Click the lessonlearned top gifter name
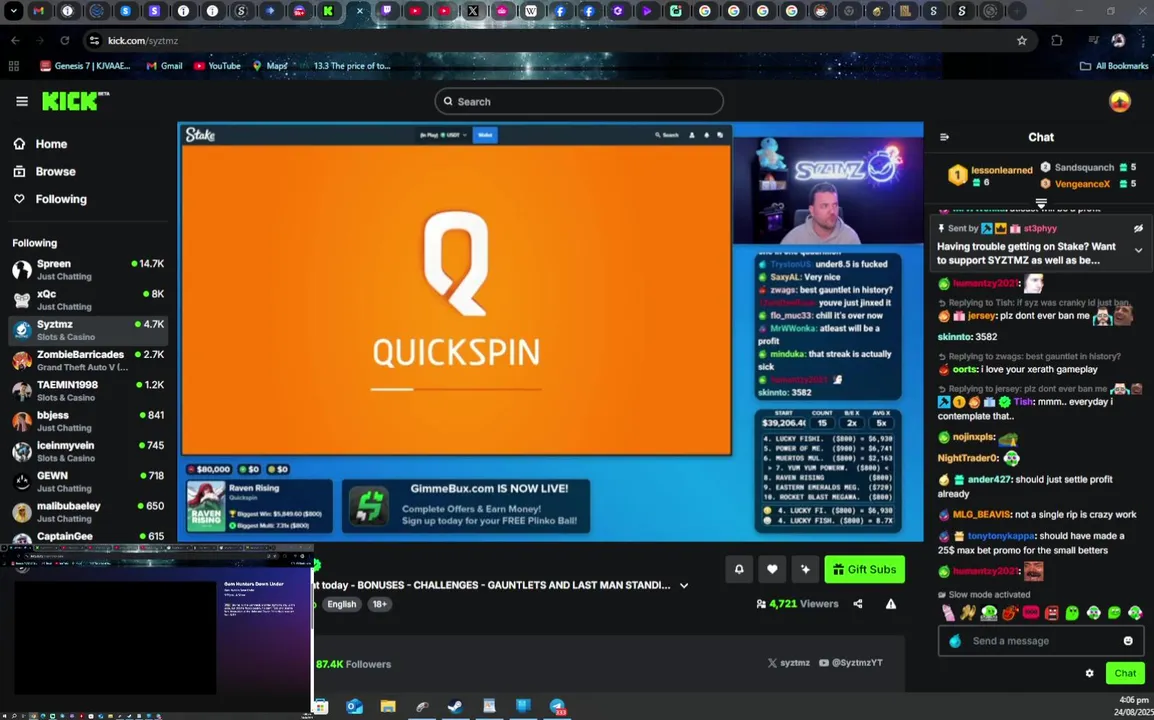 point(1002,170)
